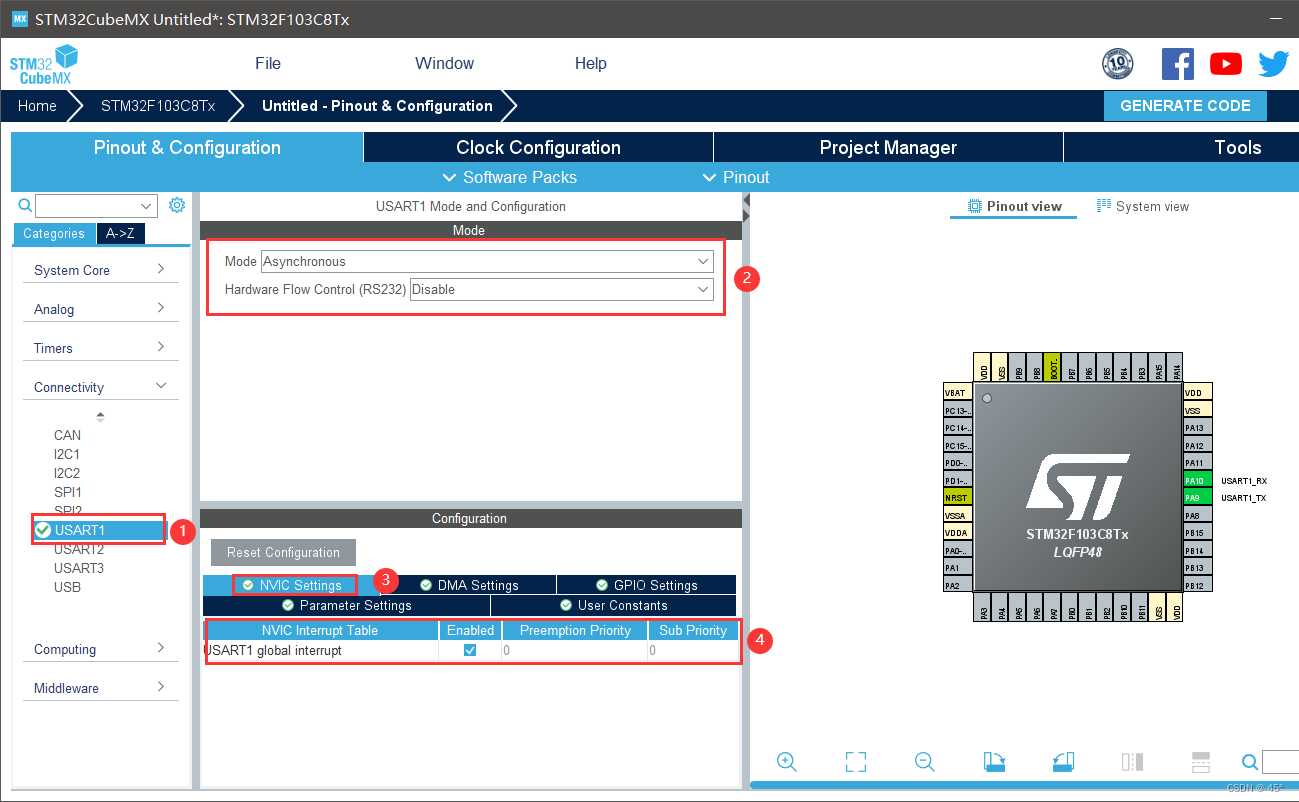Image resolution: width=1299 pixels, height=802 pixels.
Task: Expand the Timers category
Action: click(99, 348)
